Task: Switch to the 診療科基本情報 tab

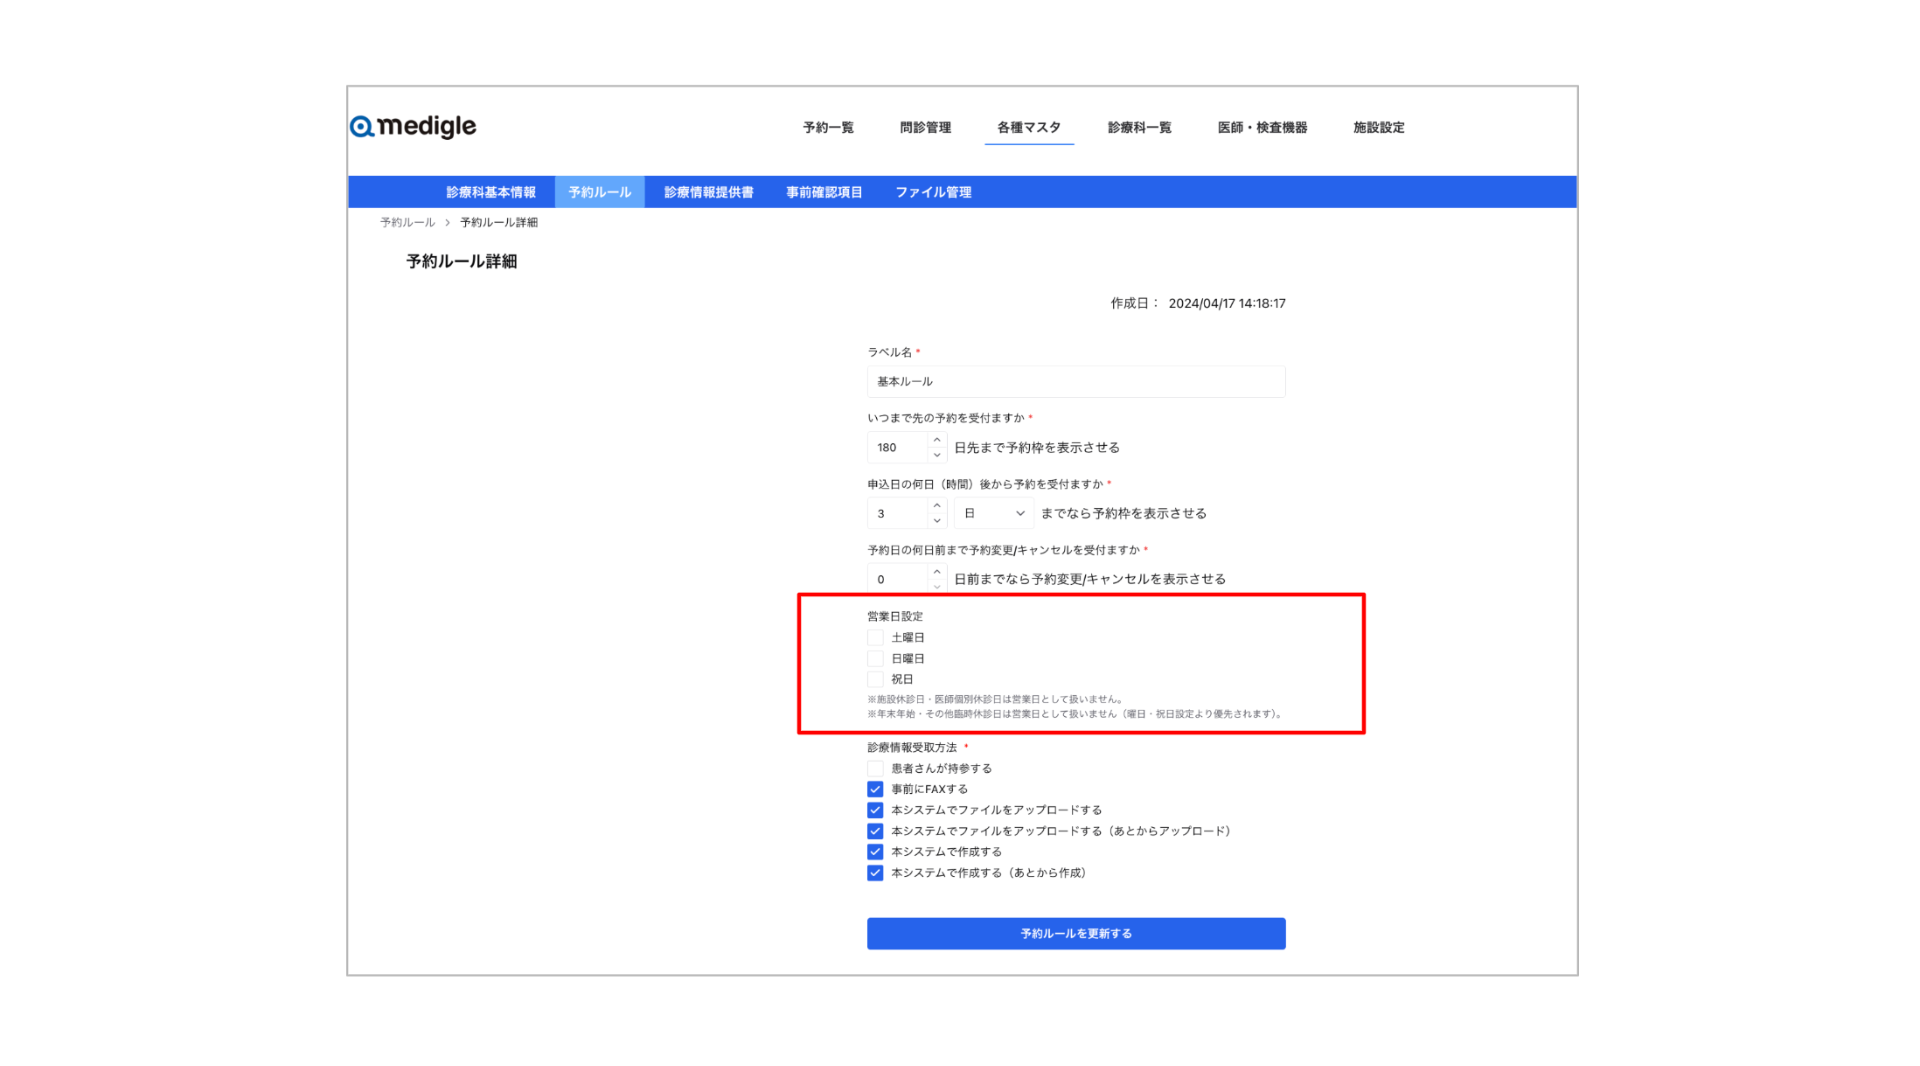Action: click(491, 192)
